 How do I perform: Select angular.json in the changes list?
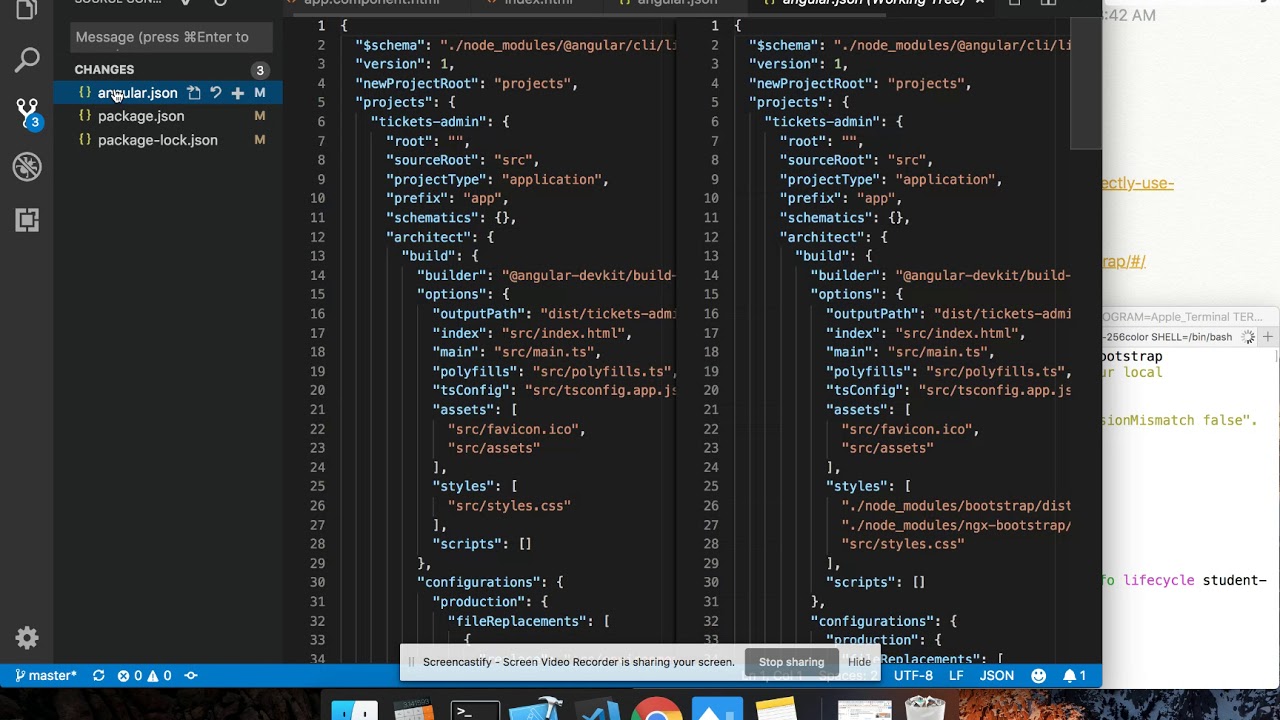137,93
